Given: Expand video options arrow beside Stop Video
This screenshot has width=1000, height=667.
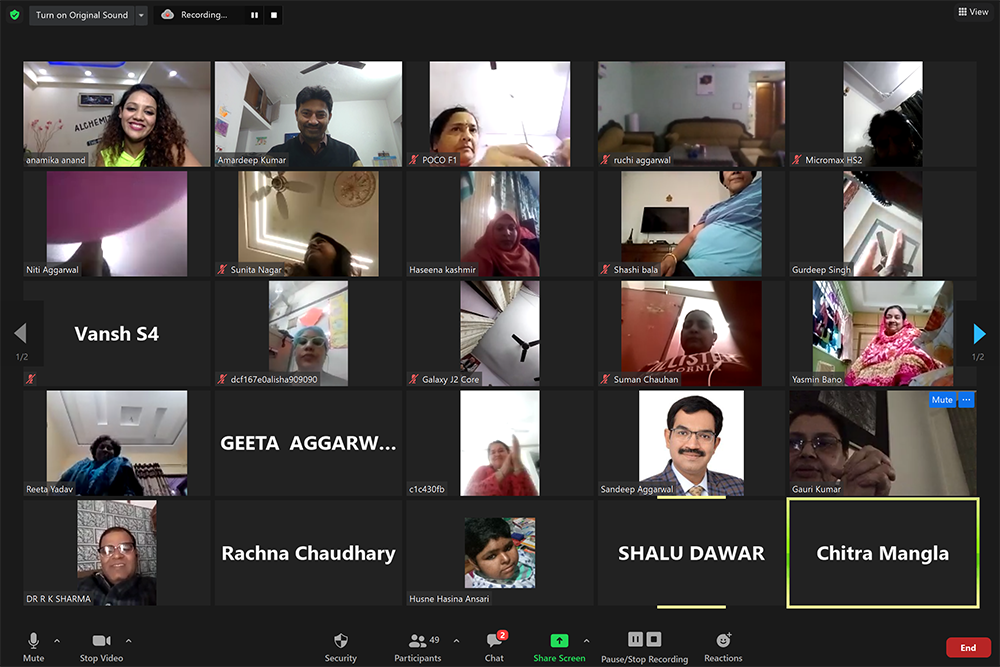Looking at the screenshot, I should tap(128, 641).
